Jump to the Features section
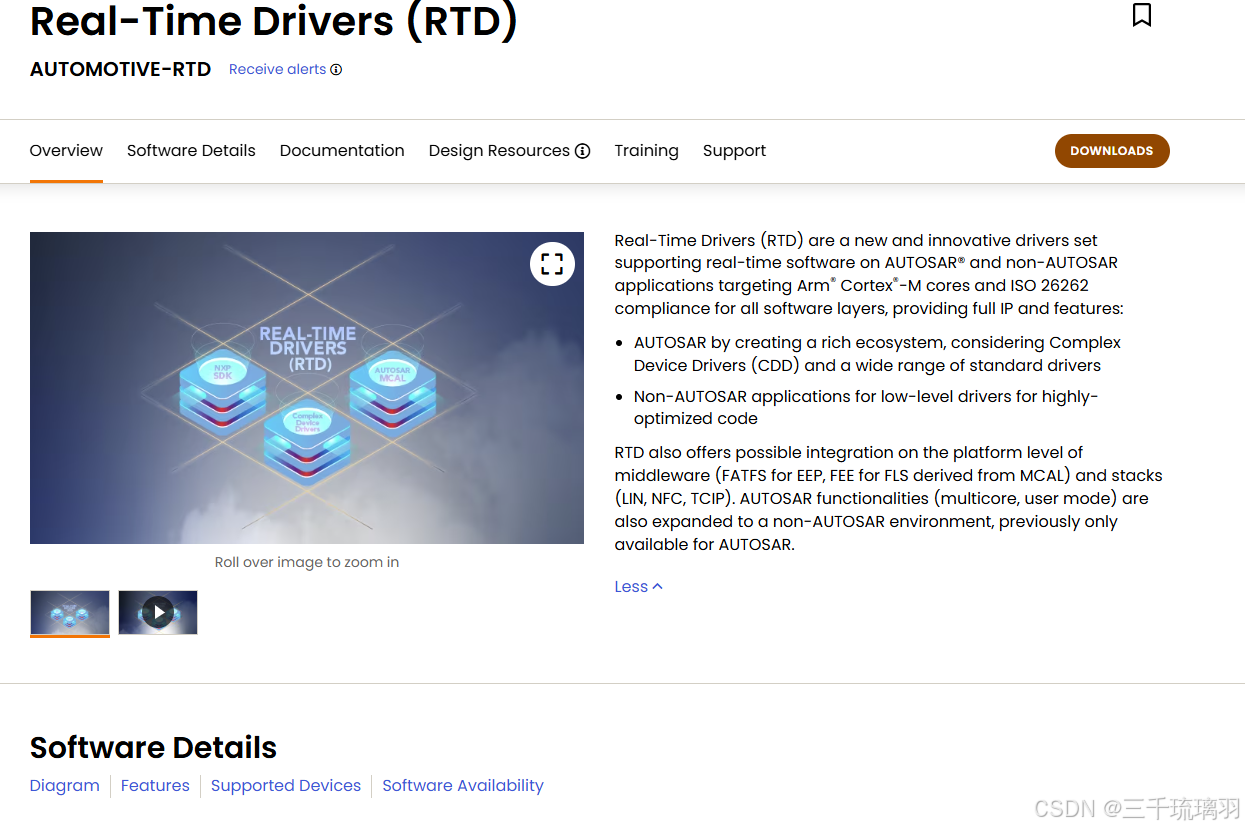This screenshot has height=828, width=1245. 155,786
